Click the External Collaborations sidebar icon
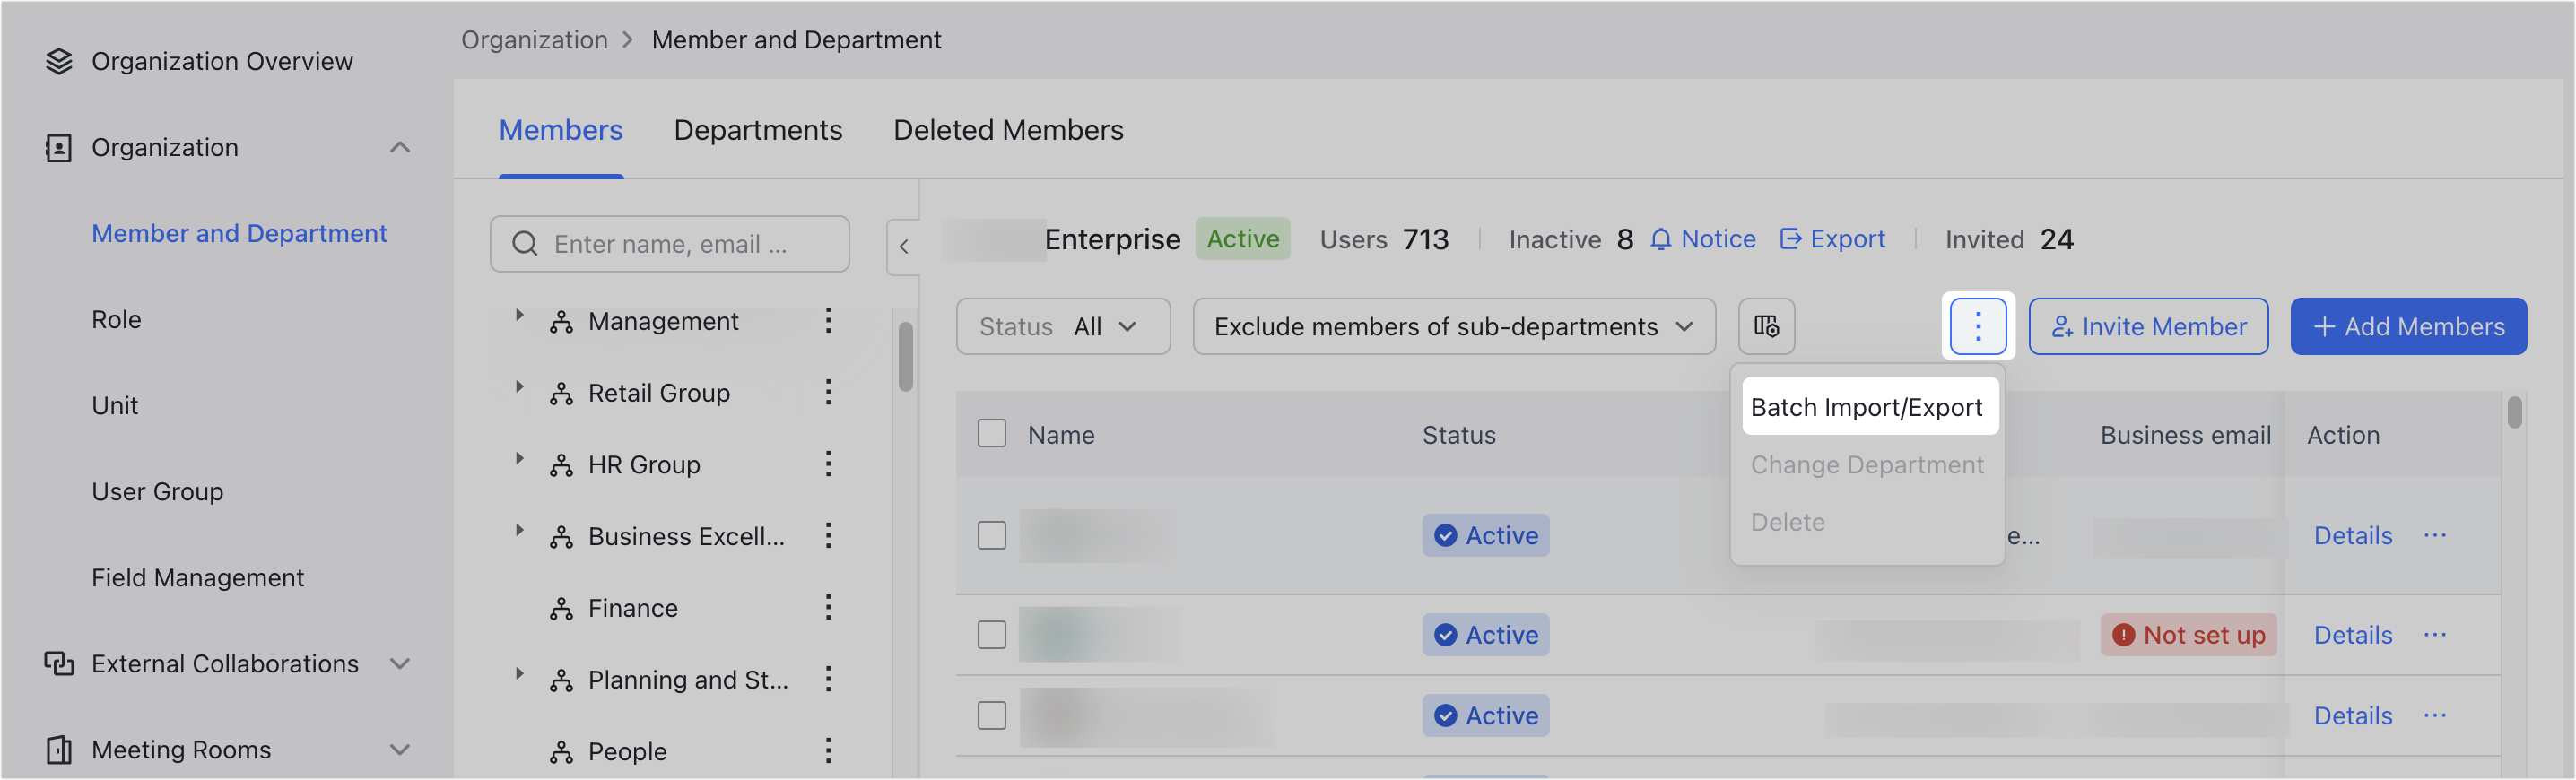This screenshot has width=2576, height=780. [59, 664]
